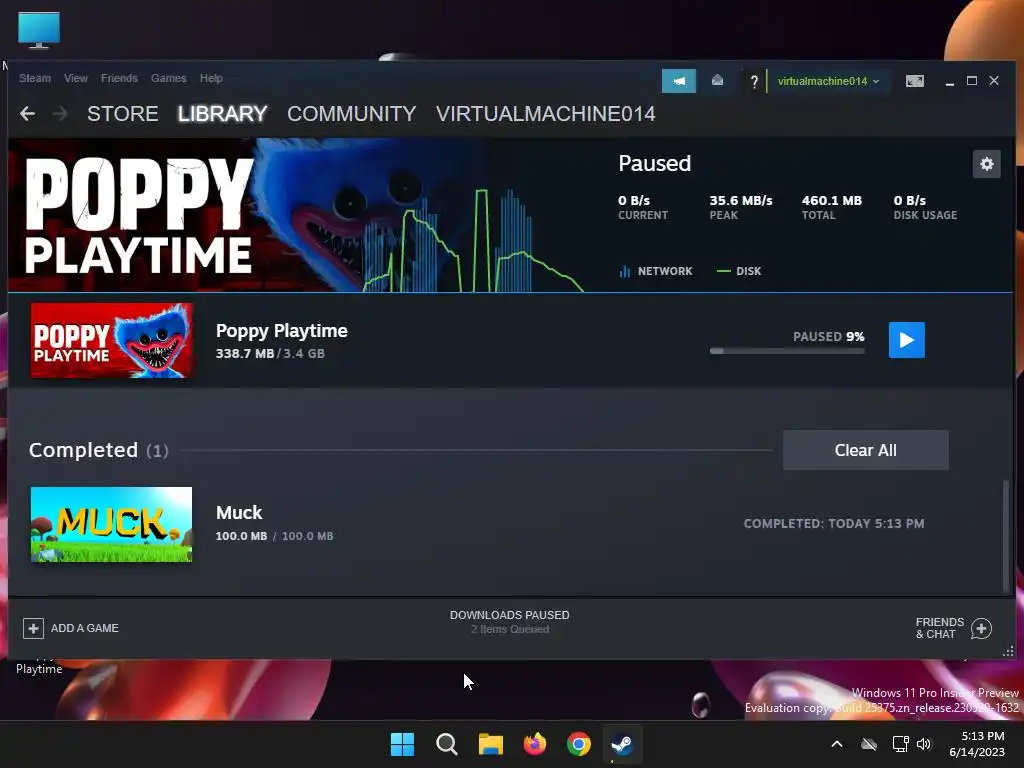Switch to the STORE tab

123,114
